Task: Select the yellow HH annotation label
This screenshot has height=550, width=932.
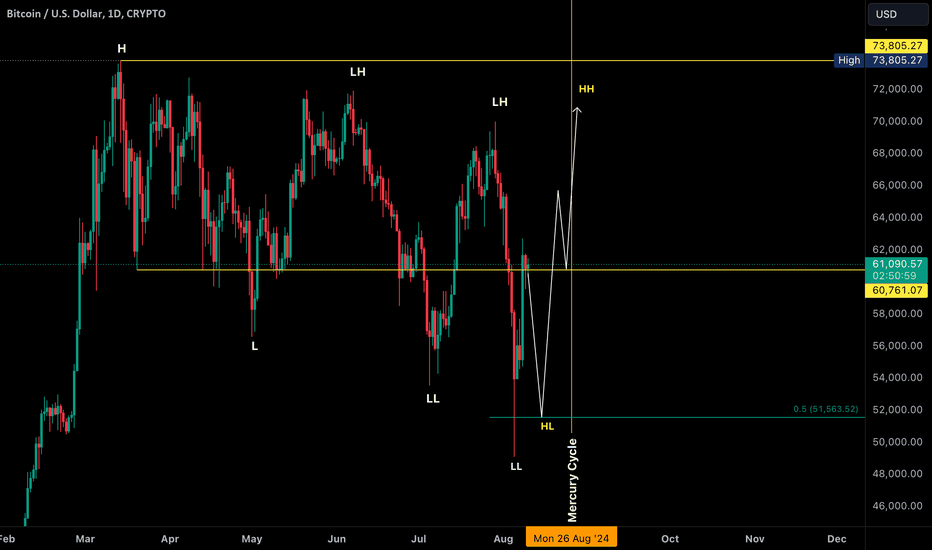Action: [587, 89]
